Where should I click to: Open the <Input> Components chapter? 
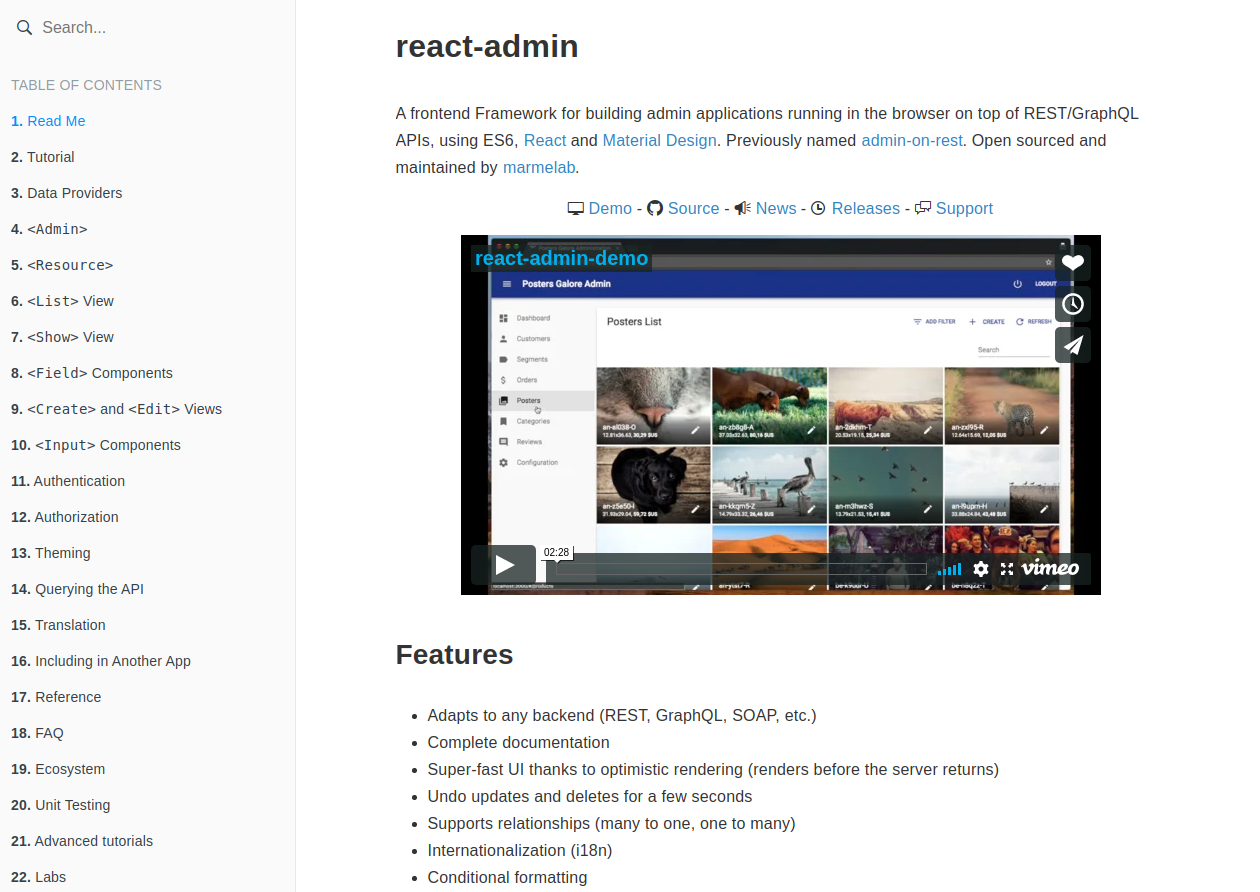coord(96,445)
